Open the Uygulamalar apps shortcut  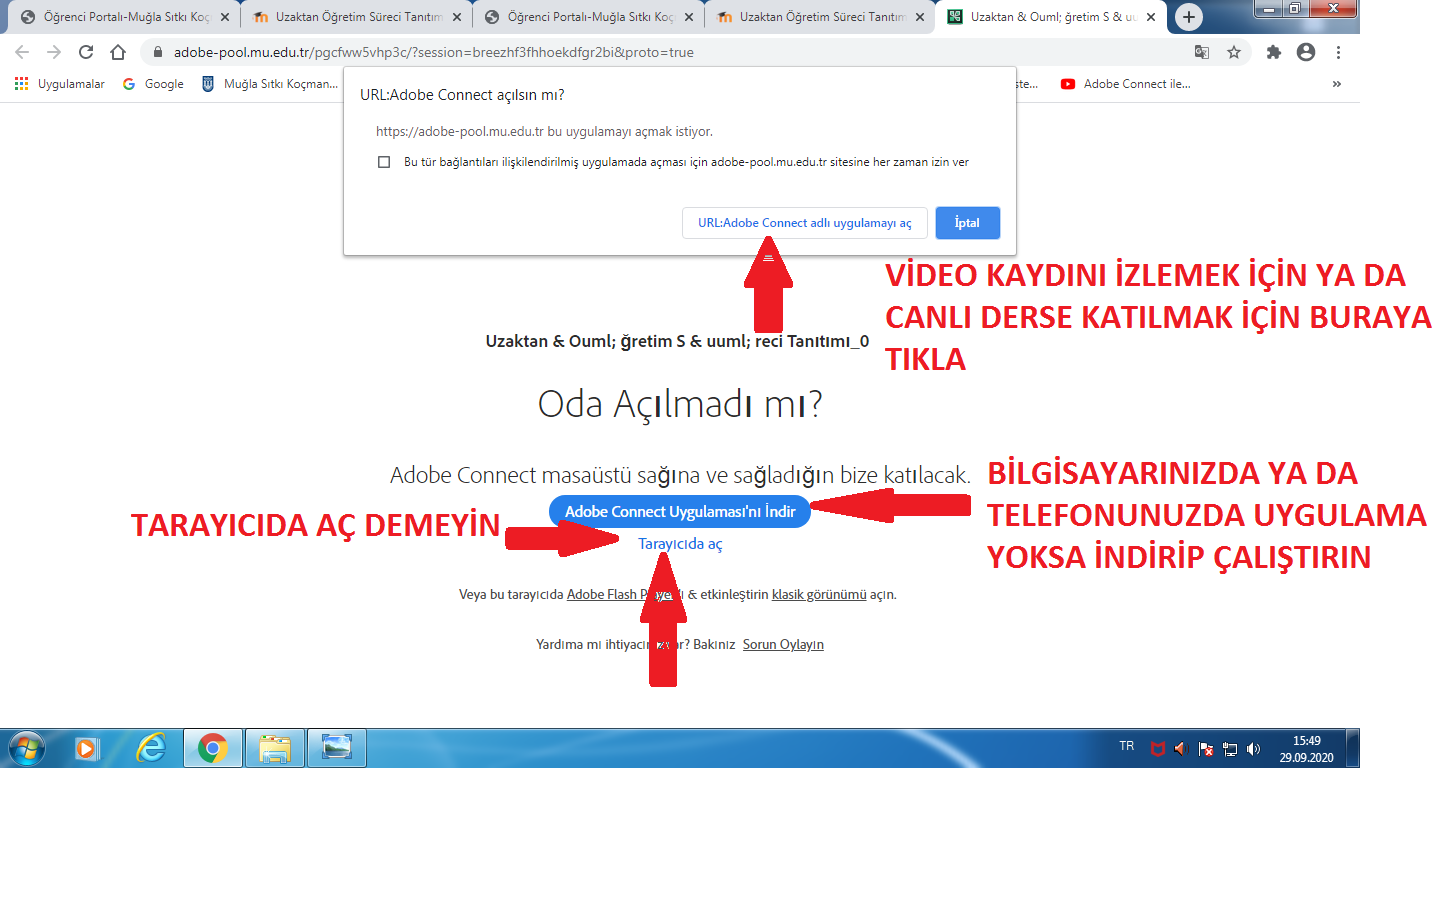pos(60,84)
